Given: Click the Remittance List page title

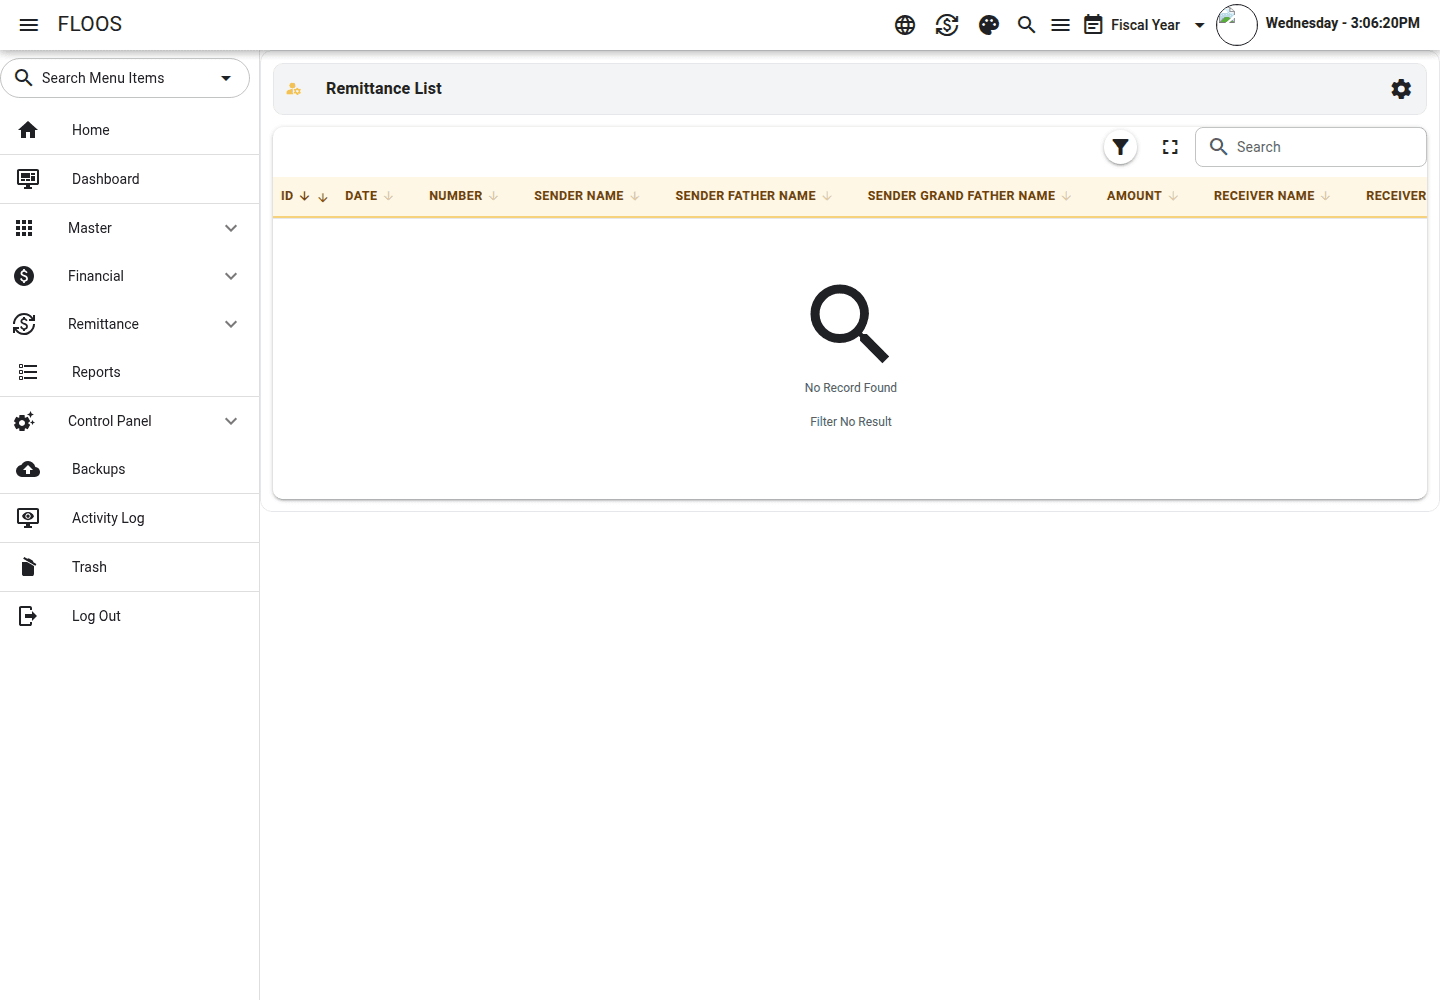Looking at the screenshot, I should click(384, 89).
